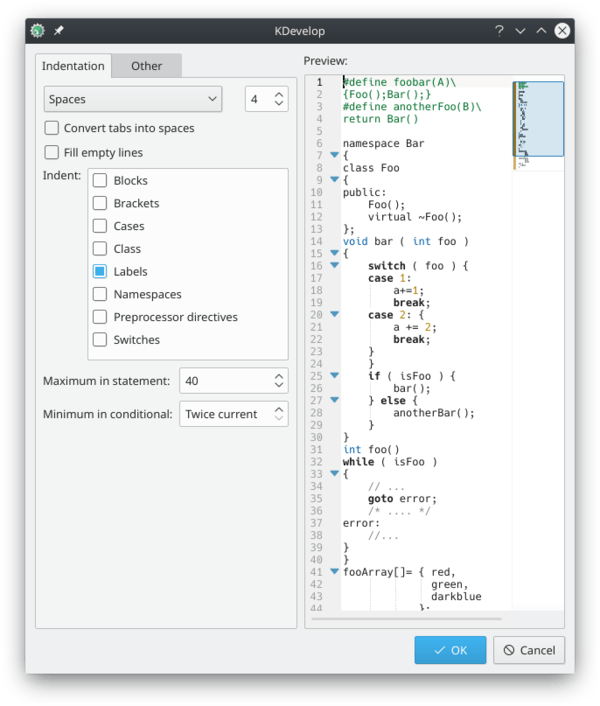This screenshot has width=600, height=706.
Task: Increase Maximum in statement value
Action: [279, 376]
